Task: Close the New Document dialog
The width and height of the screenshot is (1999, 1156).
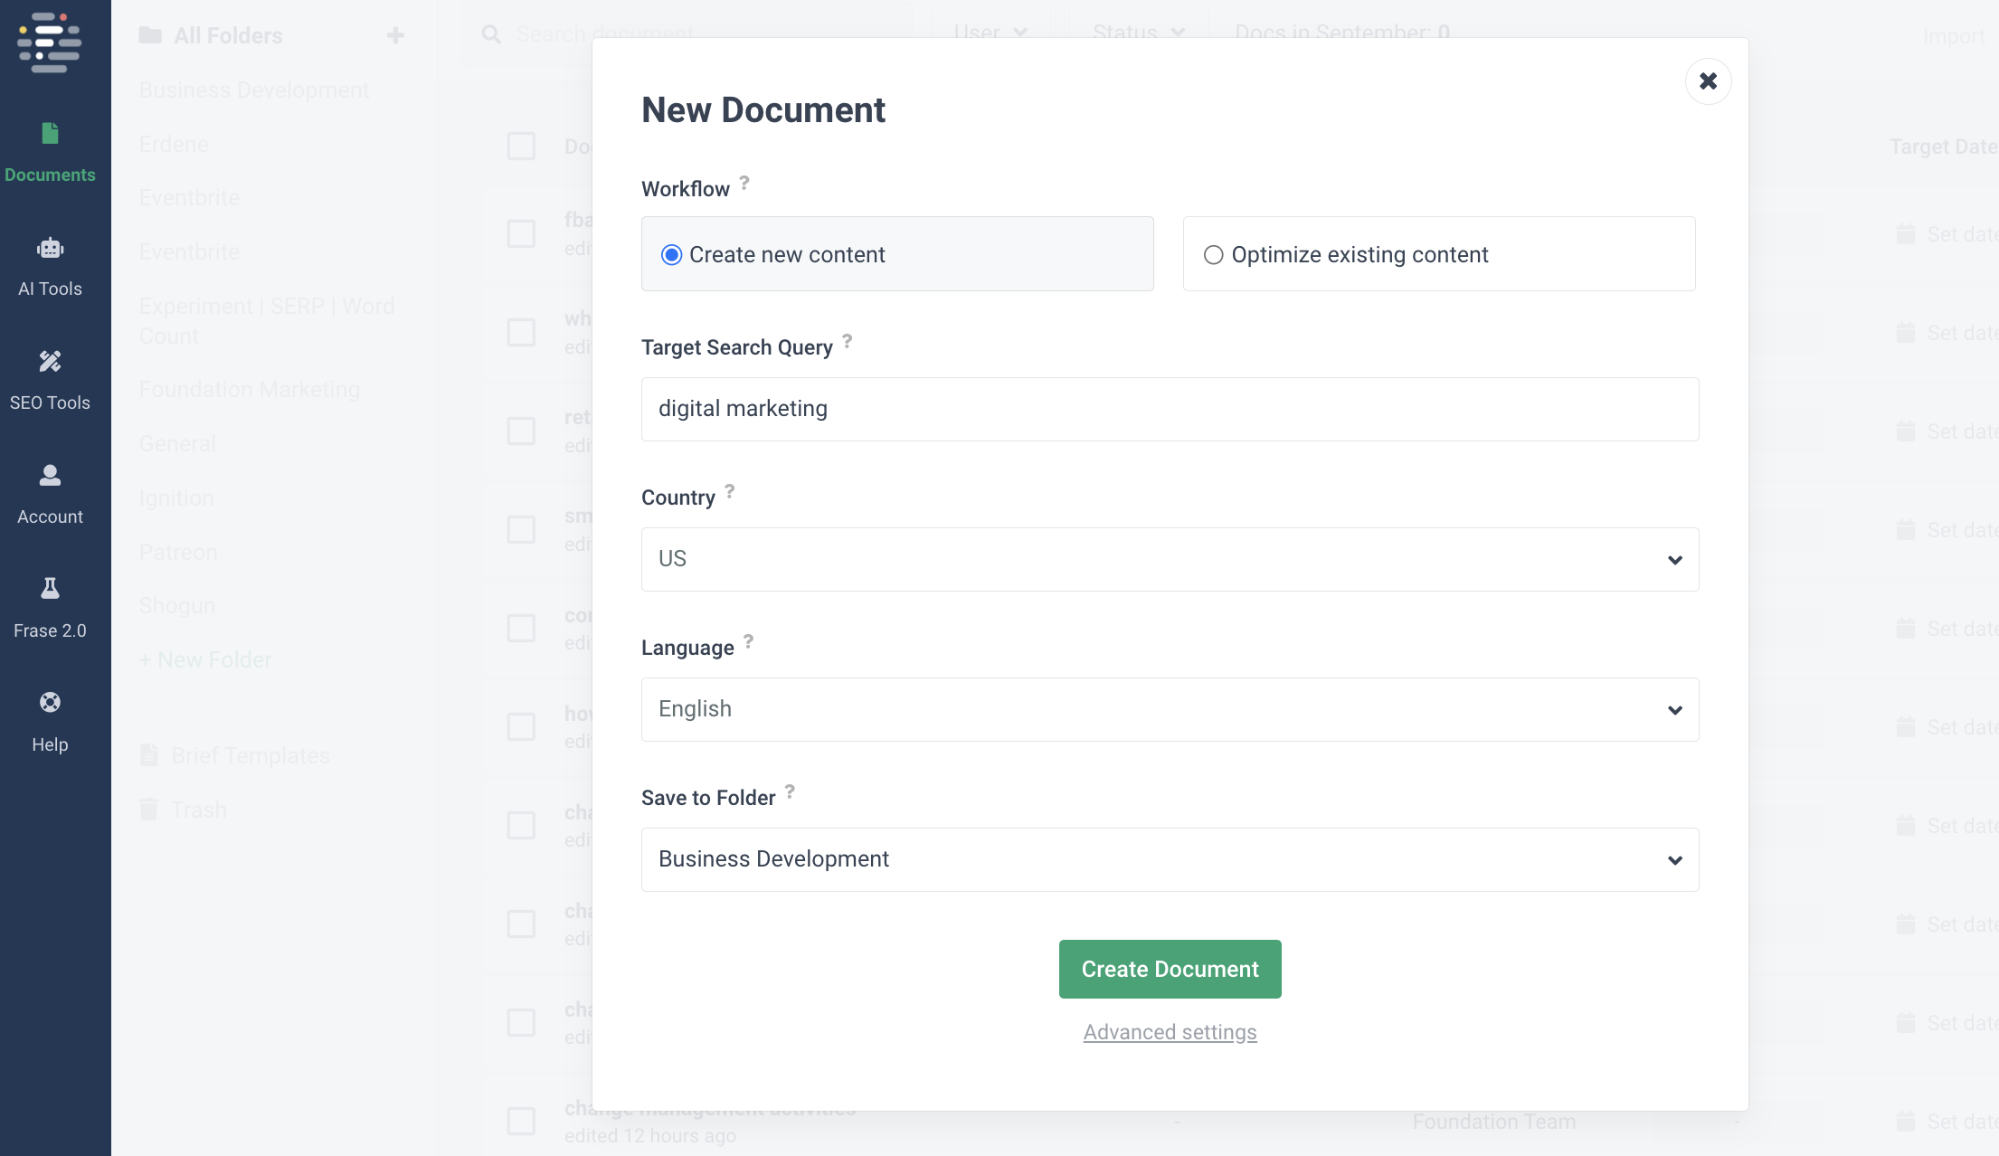Action: tap(1707, 81)
